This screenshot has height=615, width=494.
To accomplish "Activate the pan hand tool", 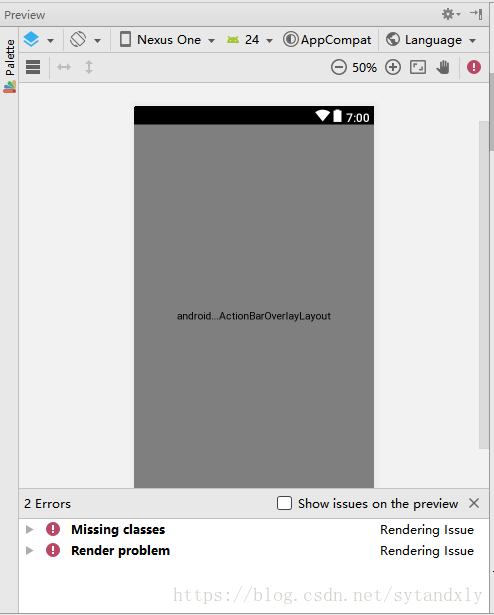I will [x=443, y=67].
